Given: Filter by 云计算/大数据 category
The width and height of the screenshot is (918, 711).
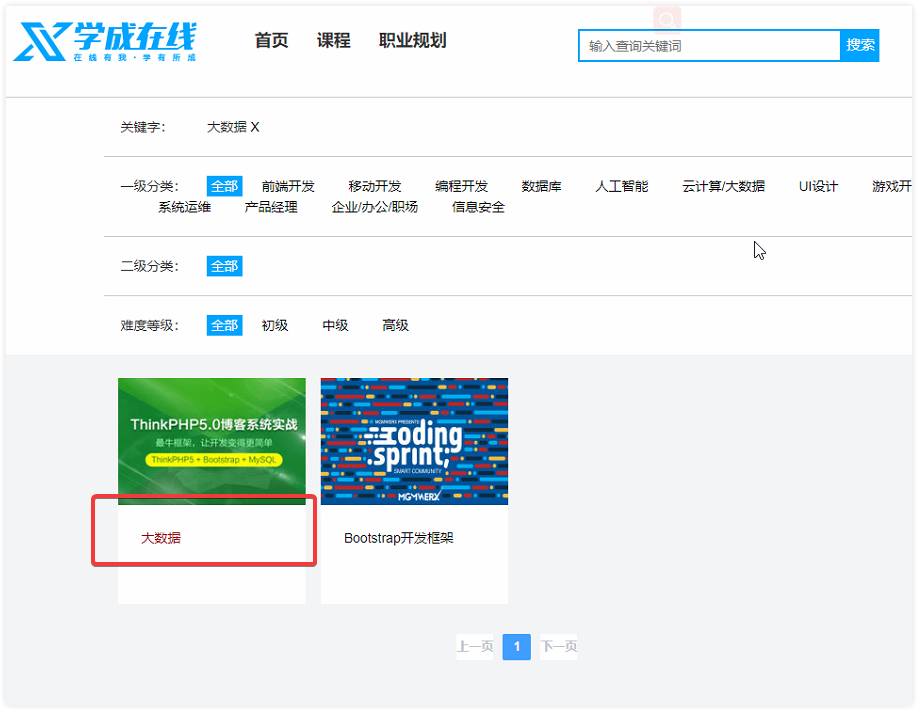Looking at the screenshot, I should point(723,186).
